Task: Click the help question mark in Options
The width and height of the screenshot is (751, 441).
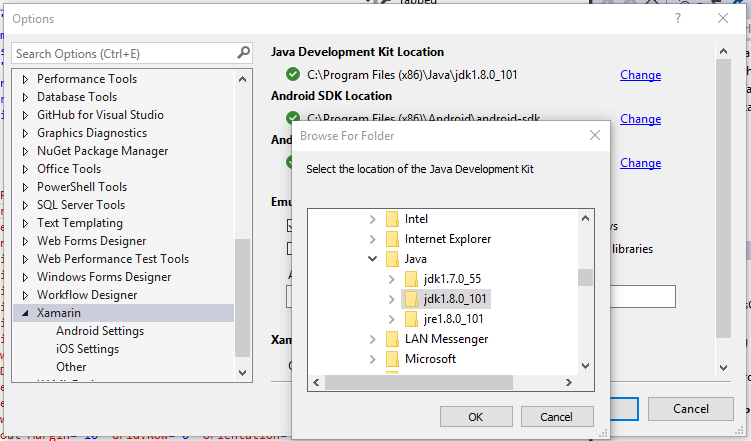Action: 678,18
